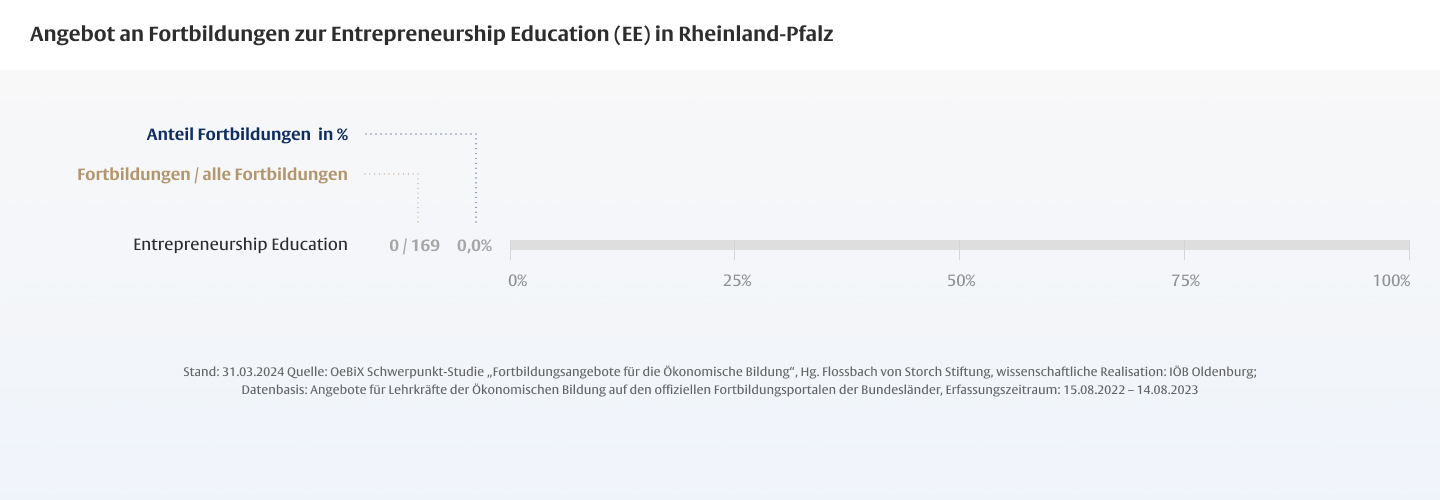
Task: Click the 50% axis tick label
Action: tap(961, 281)
